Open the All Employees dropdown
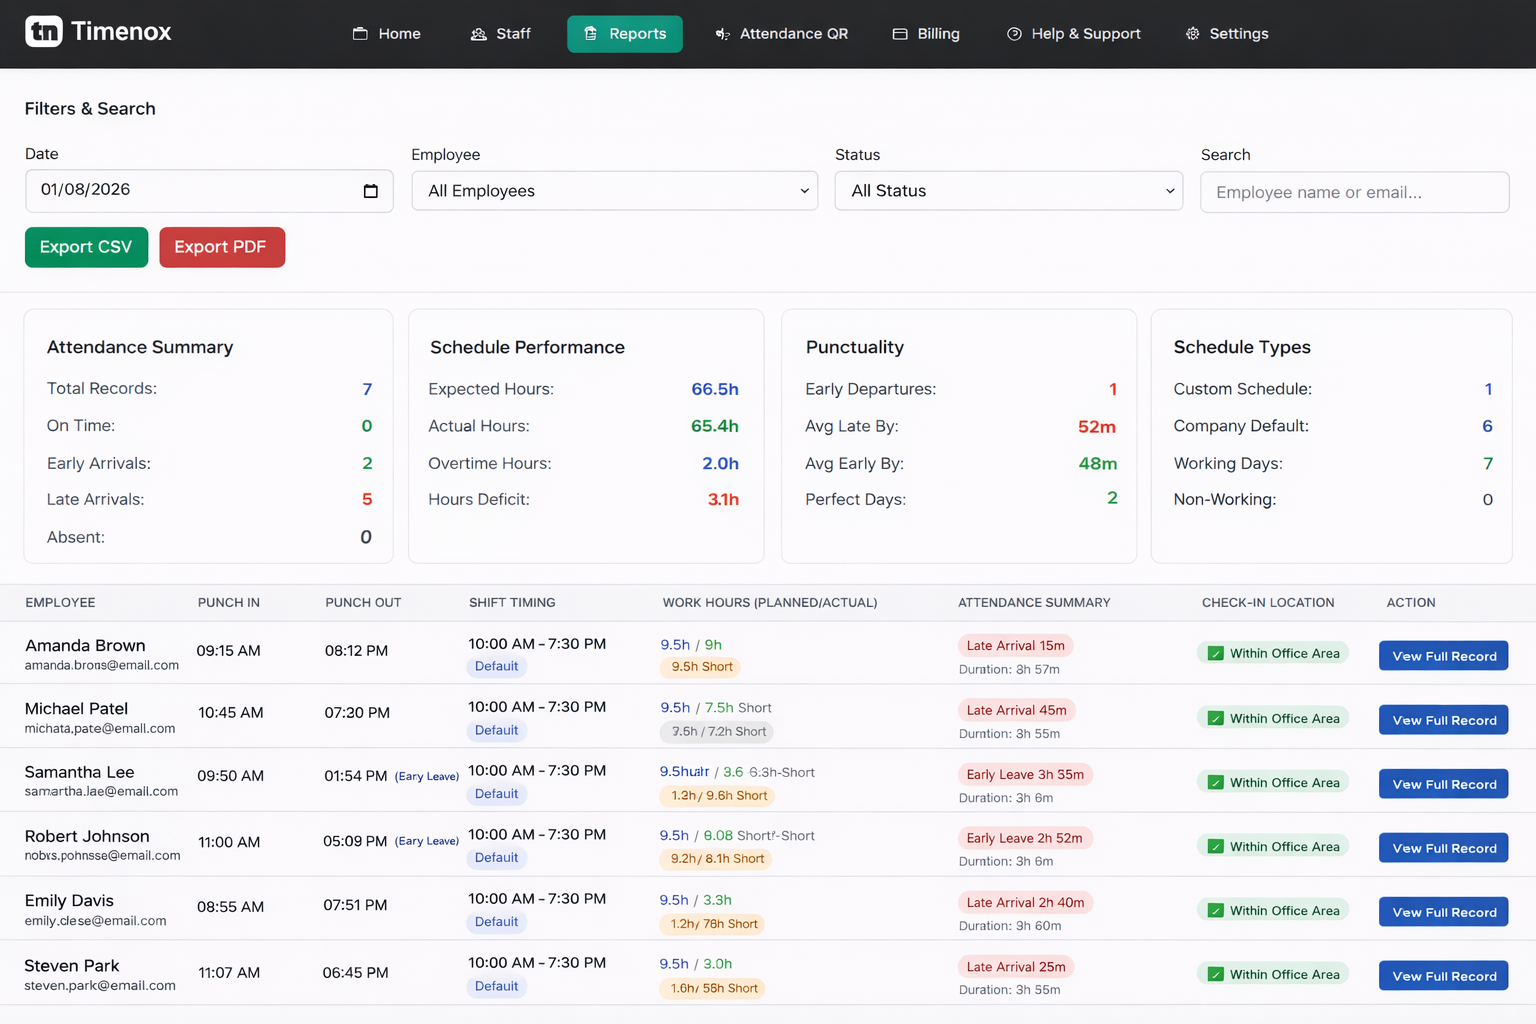The width and height of the screenshot is (1536, 1024). [x=614, y=190]
